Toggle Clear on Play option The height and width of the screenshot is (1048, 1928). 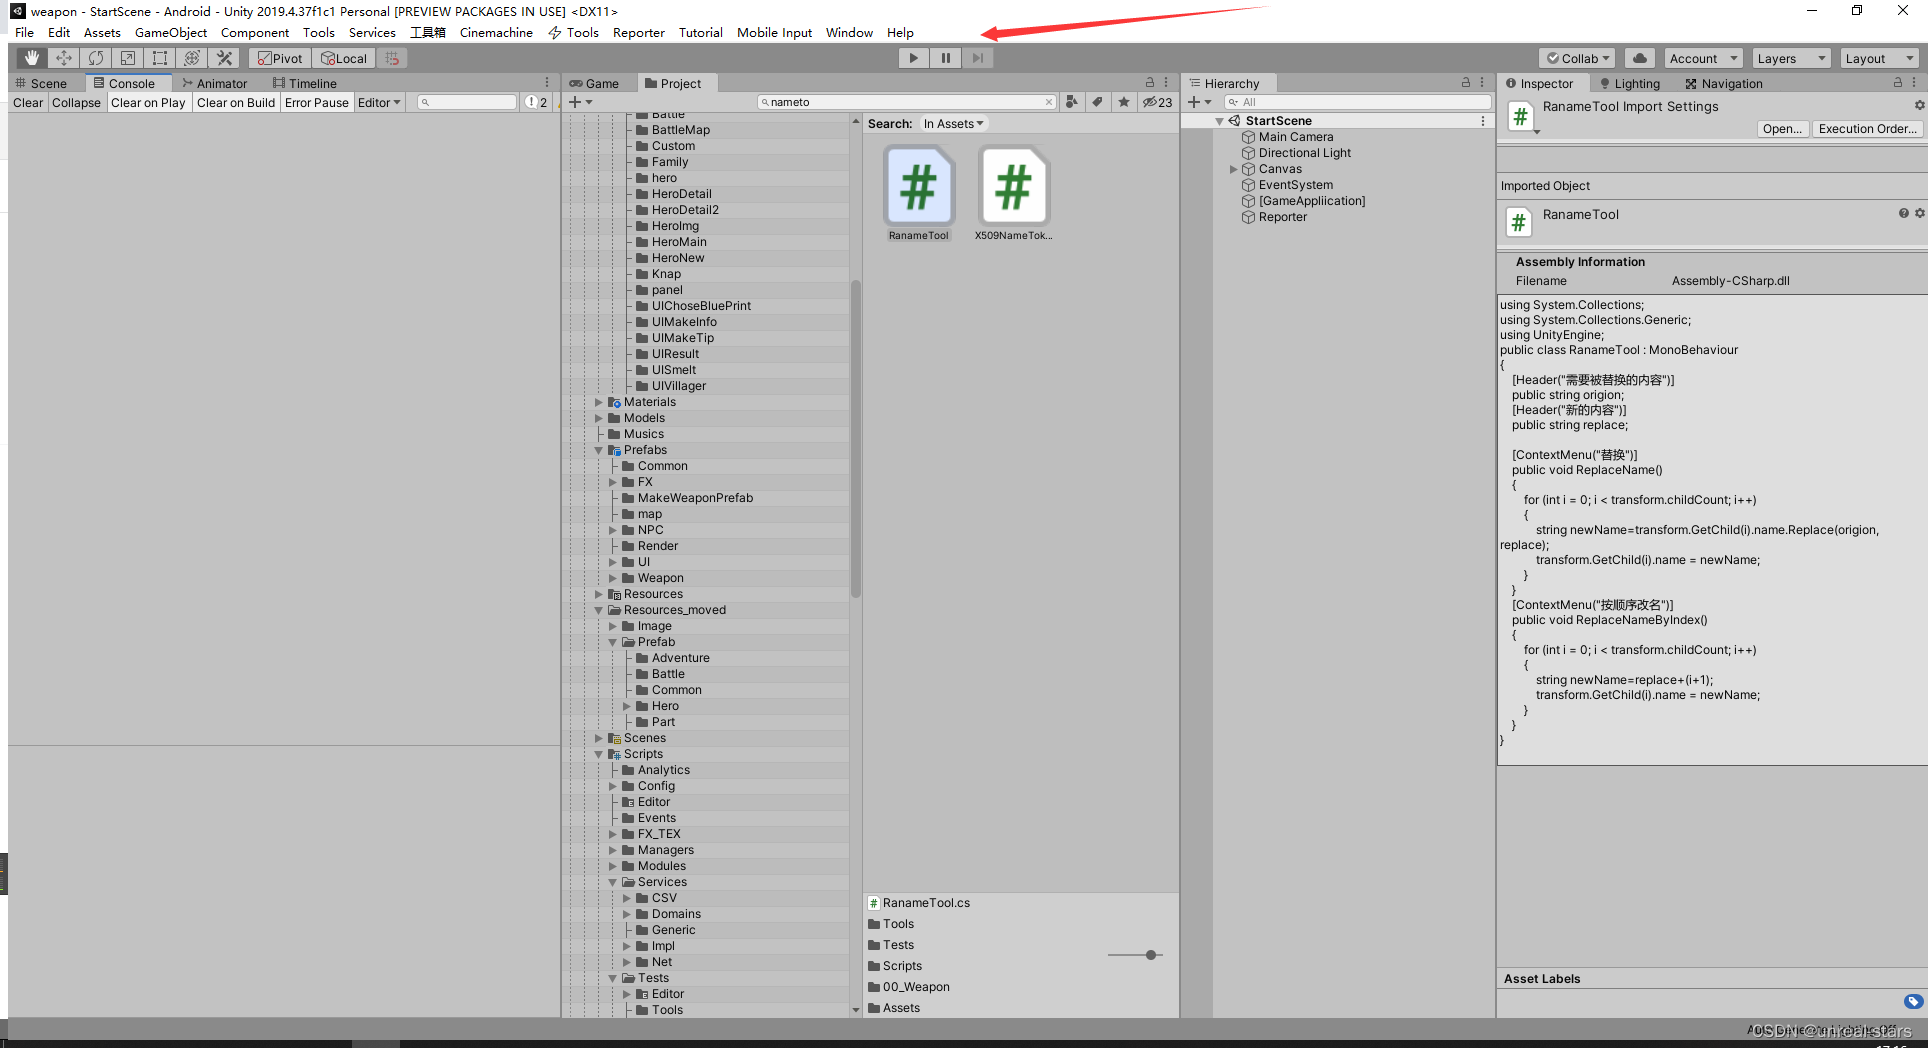coord(148,102)
